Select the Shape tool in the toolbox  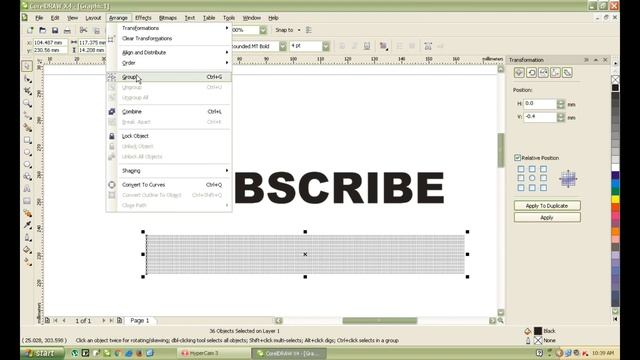[27, 78]
